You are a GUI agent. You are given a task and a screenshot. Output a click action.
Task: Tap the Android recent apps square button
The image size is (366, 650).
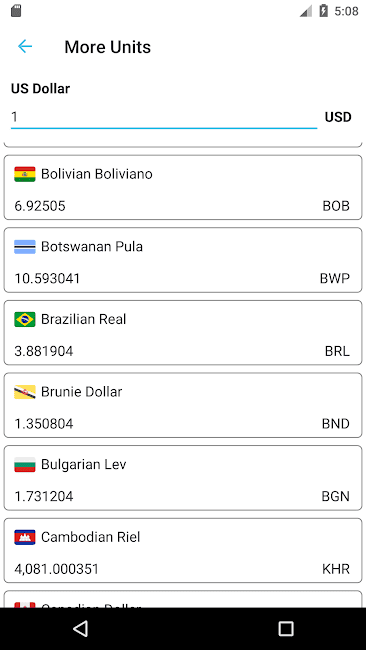point(286,628)
